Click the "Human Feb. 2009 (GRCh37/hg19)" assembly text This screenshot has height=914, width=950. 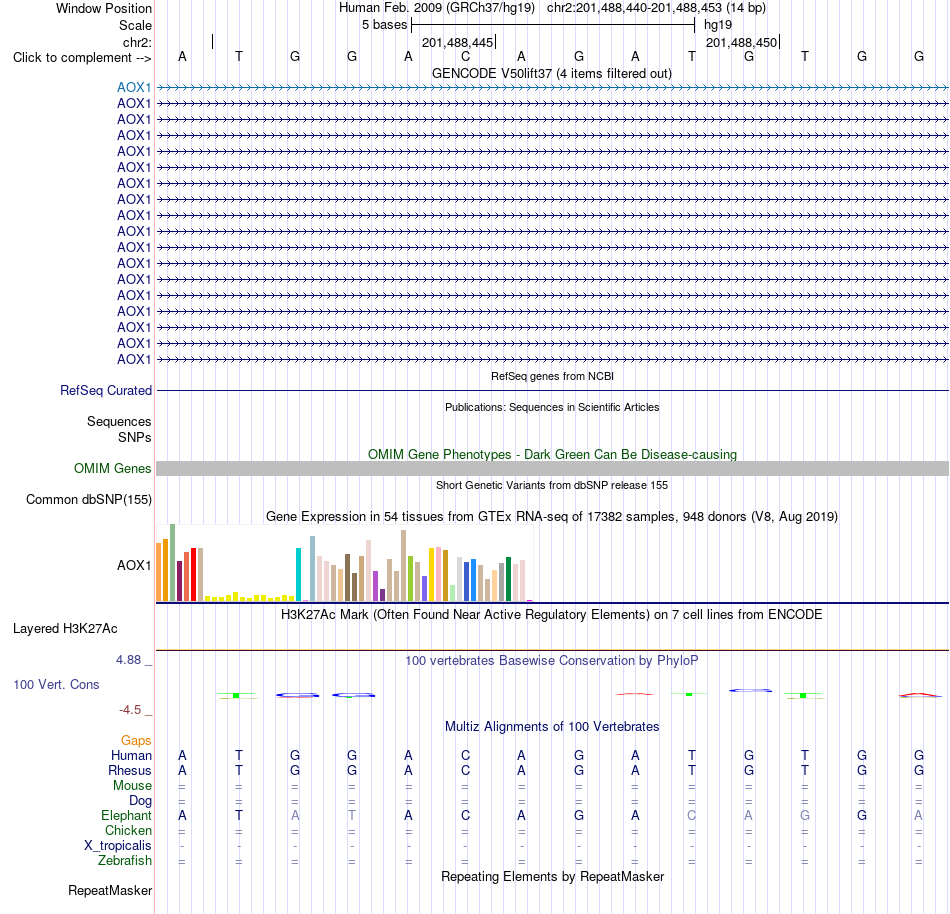437,8
